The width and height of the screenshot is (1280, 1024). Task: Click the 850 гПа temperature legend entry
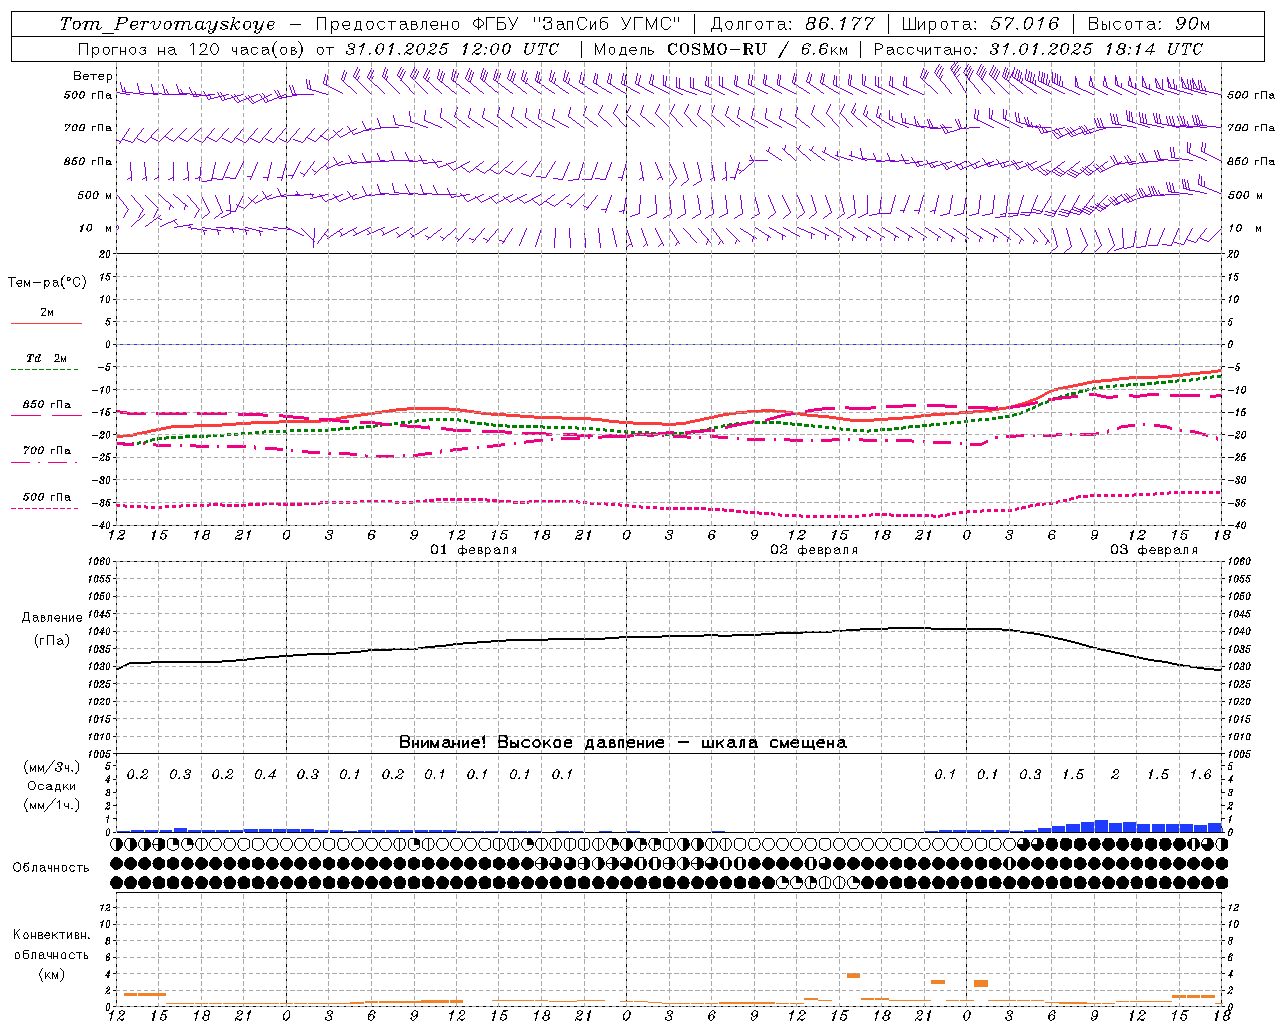47,404
